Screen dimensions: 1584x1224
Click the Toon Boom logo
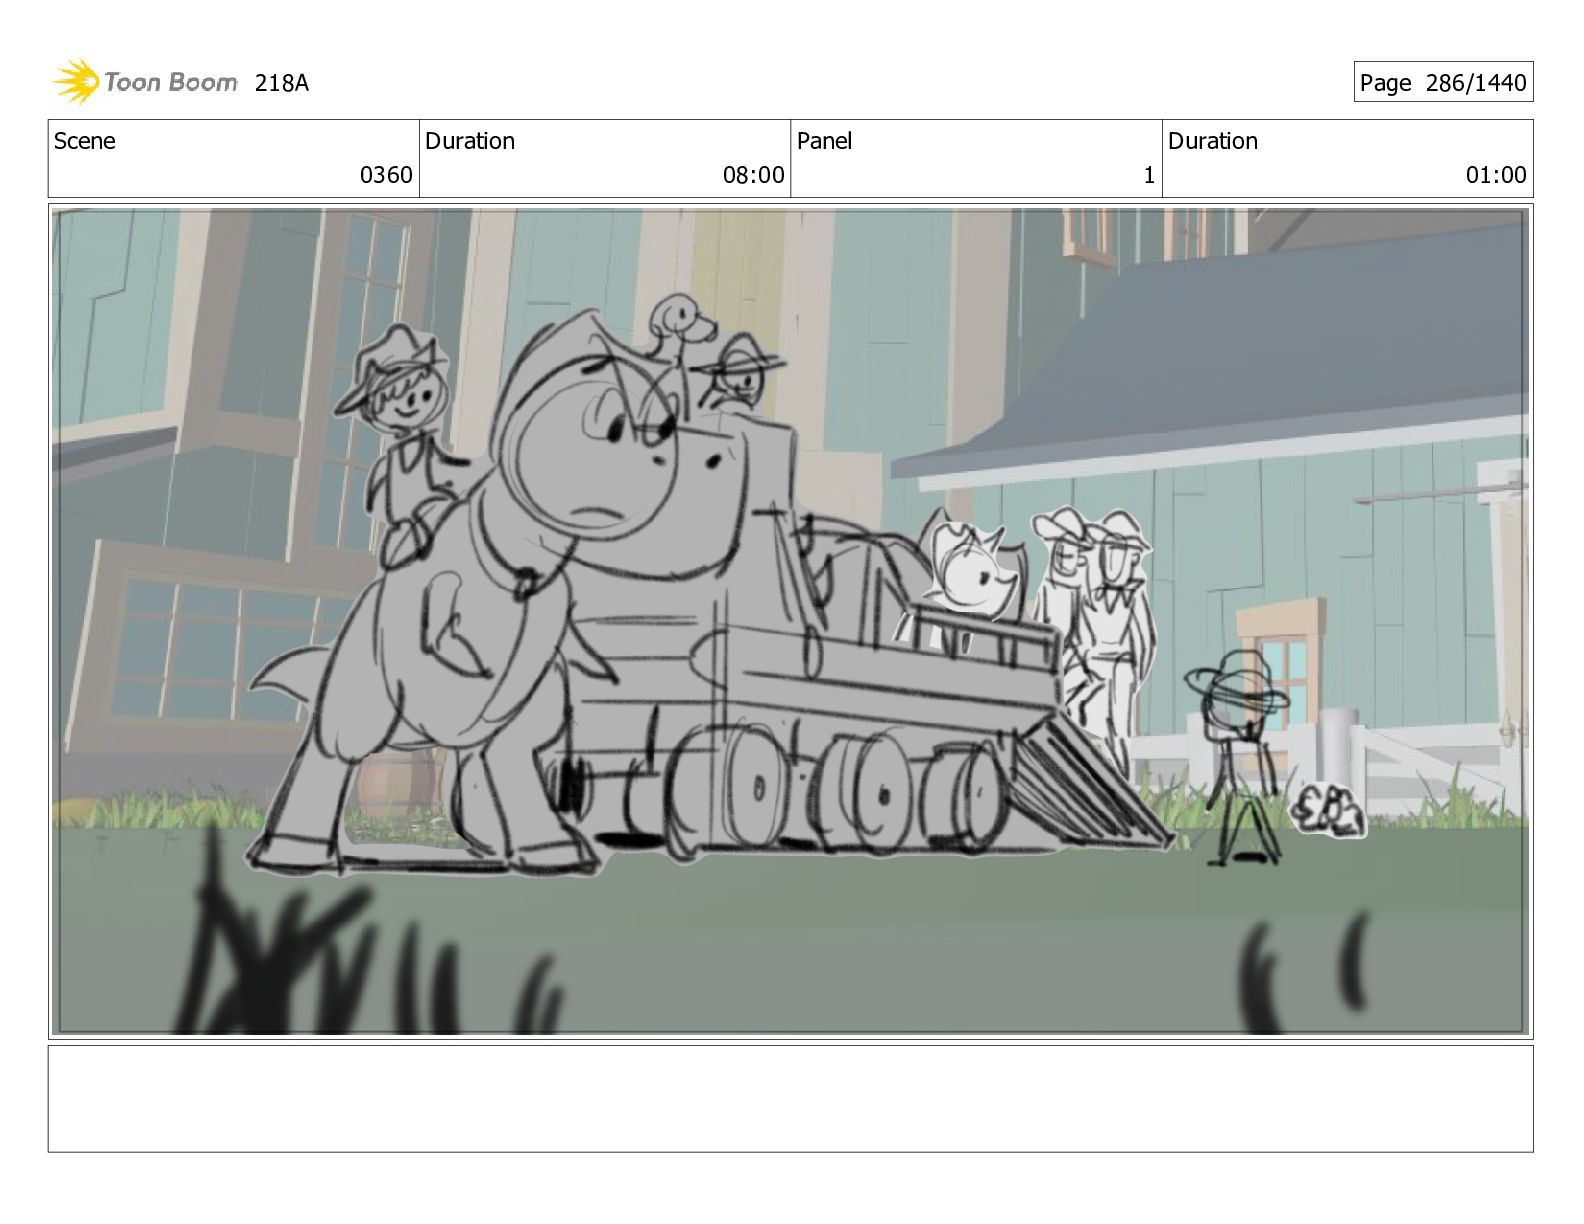(144, 82)
